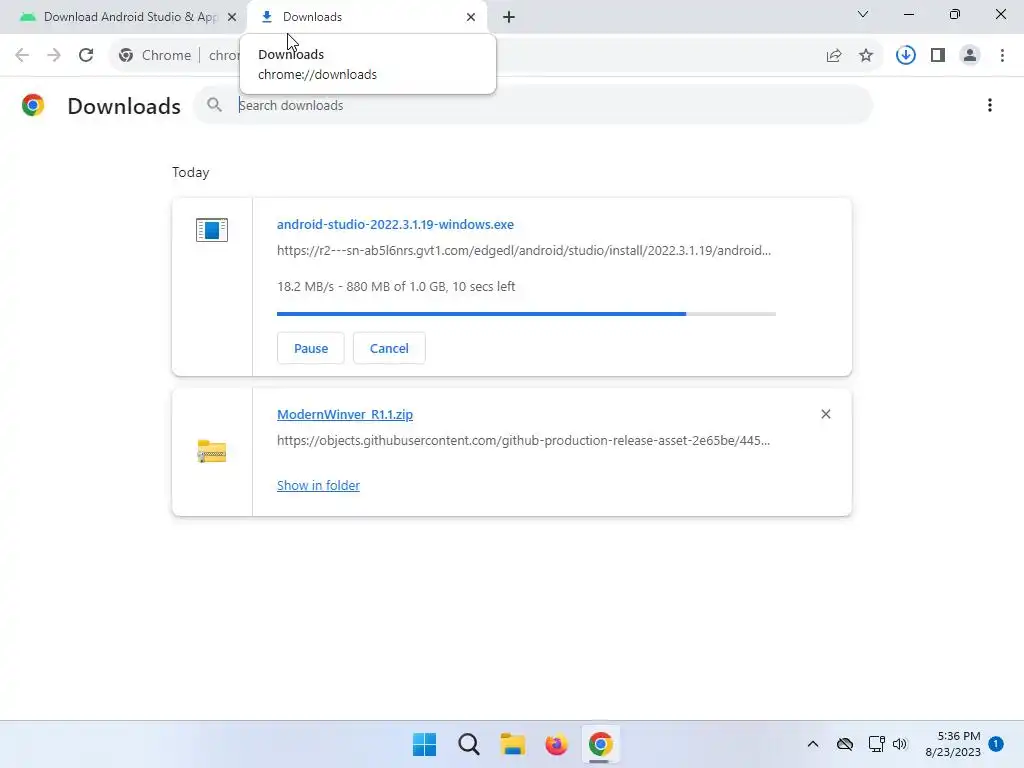1024x768 pixels.
Task: Open the clock showing 5:36 PM
Action: point(953,744)
